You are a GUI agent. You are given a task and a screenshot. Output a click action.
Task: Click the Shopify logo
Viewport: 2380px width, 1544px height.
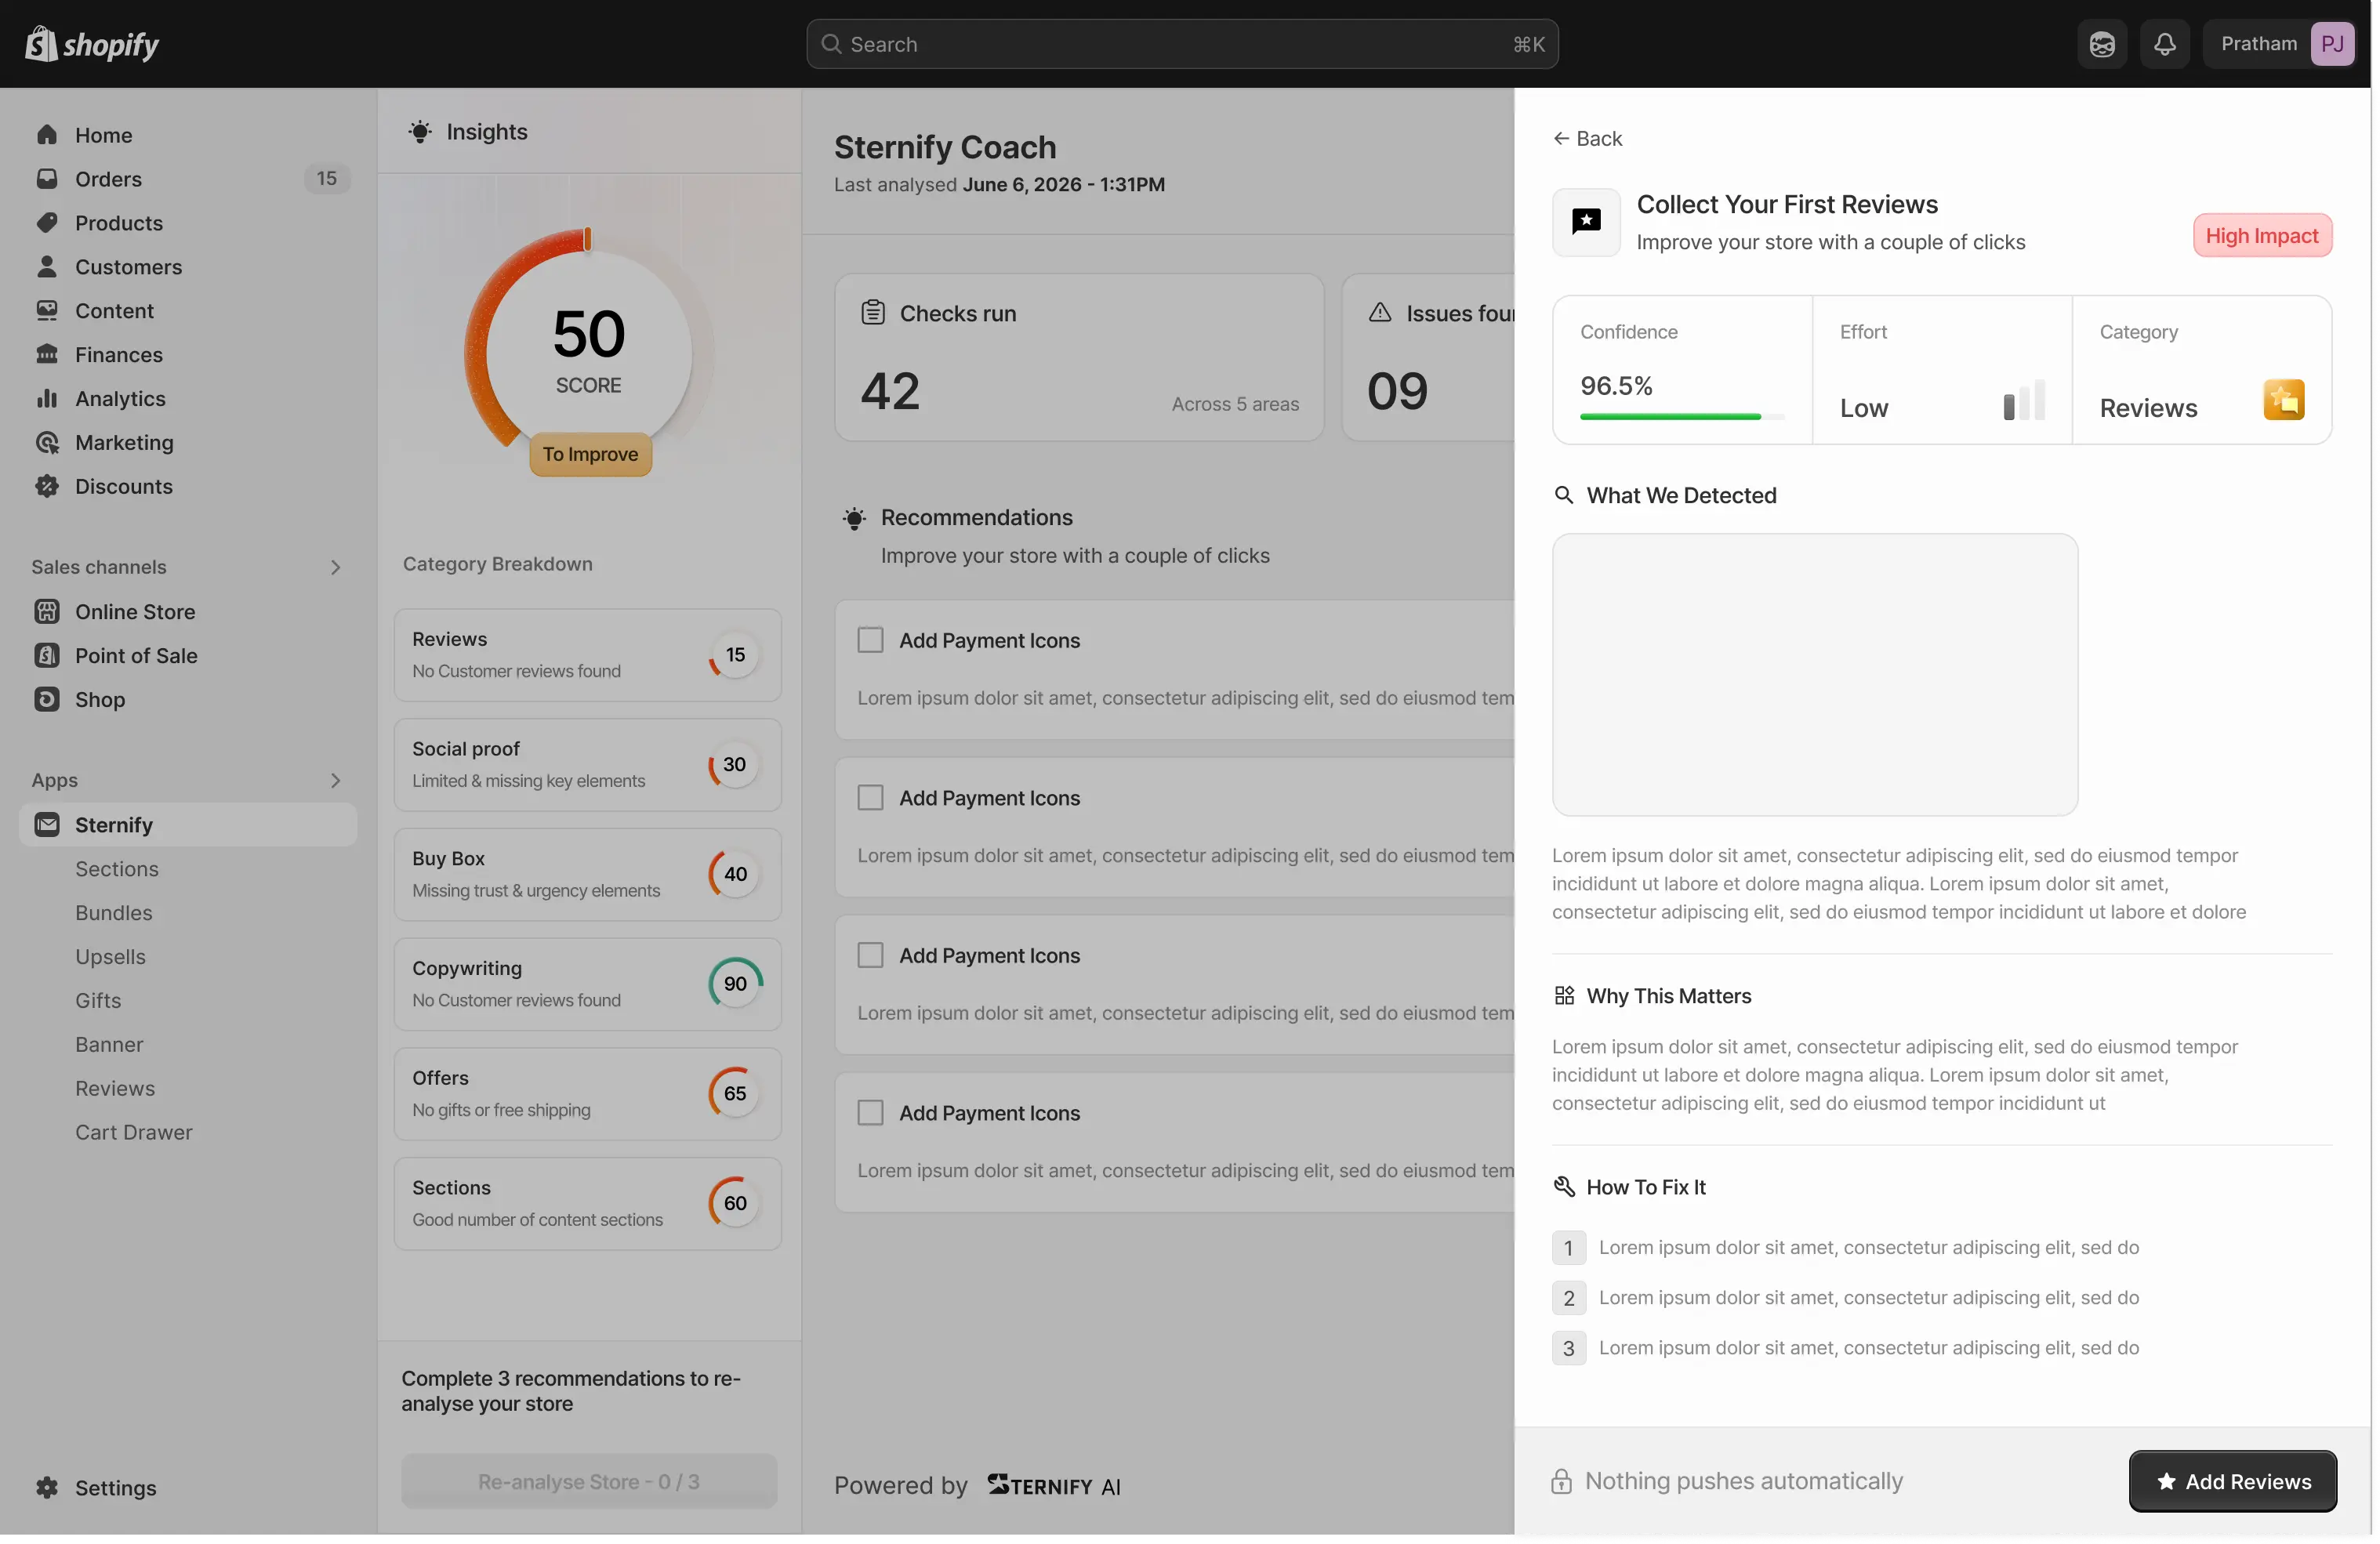point(91,44)
